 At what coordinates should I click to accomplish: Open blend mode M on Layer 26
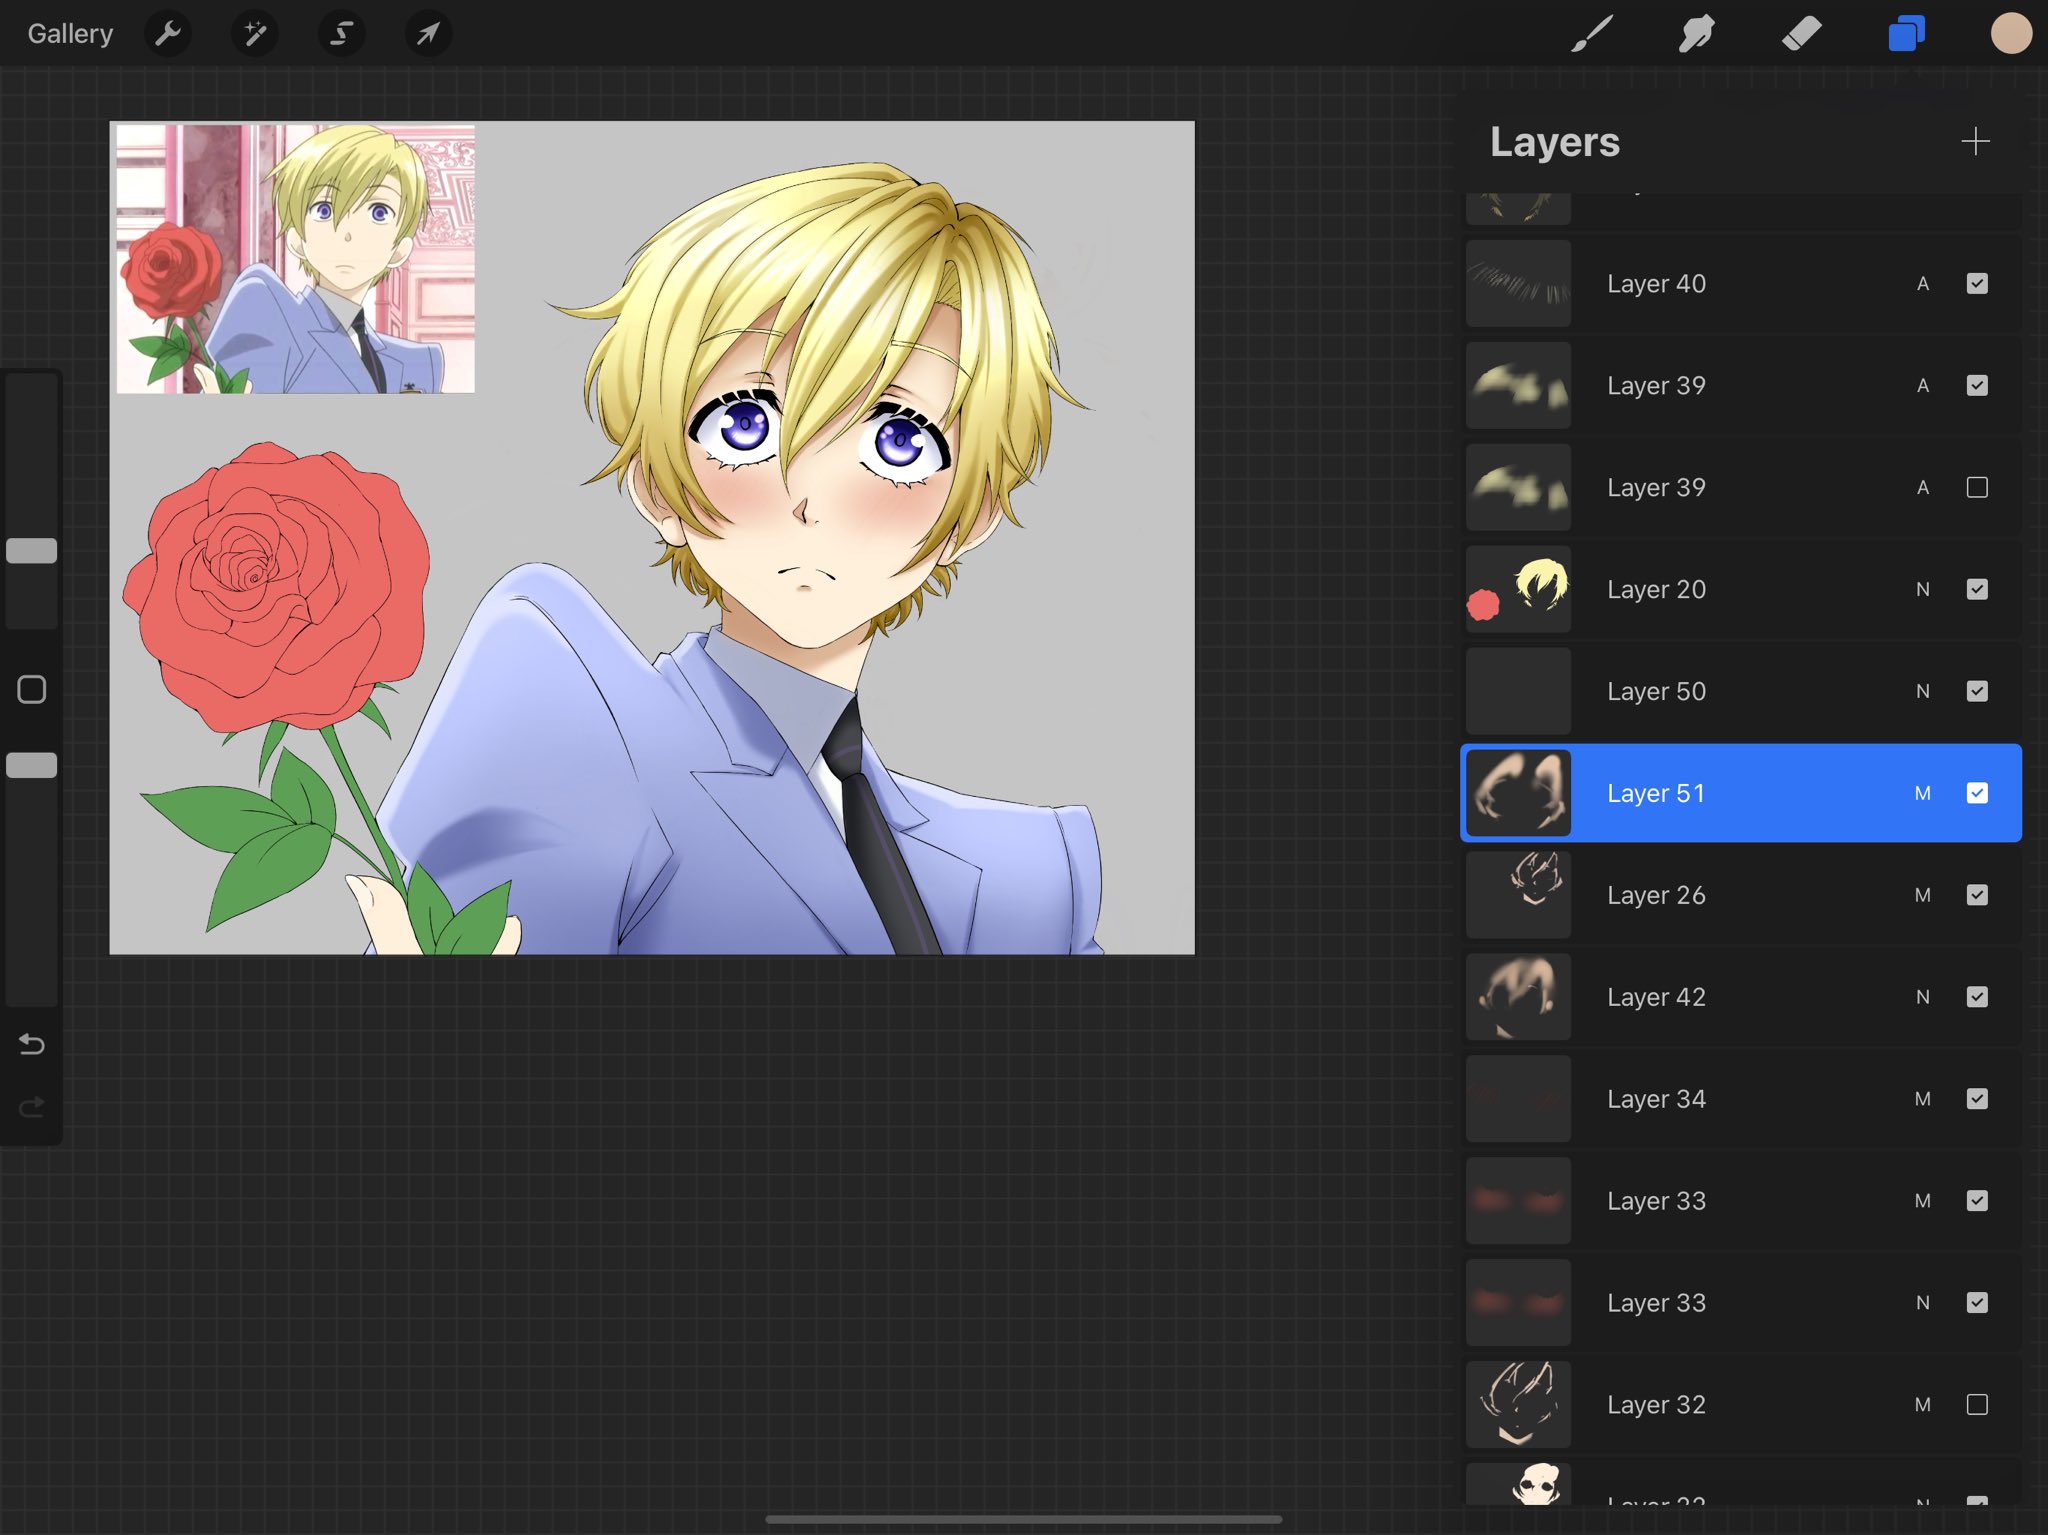pyautogui.click(x=1922, y=895)
